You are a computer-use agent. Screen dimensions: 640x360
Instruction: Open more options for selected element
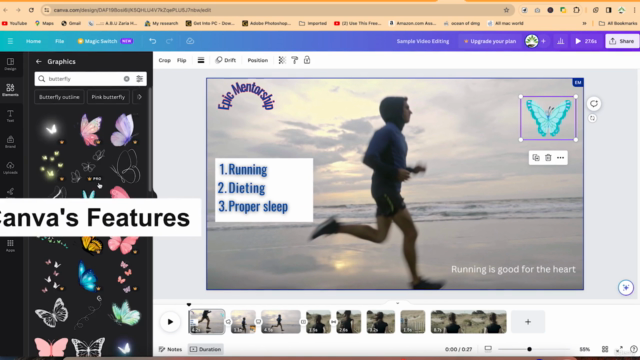(x=560, y=158)
